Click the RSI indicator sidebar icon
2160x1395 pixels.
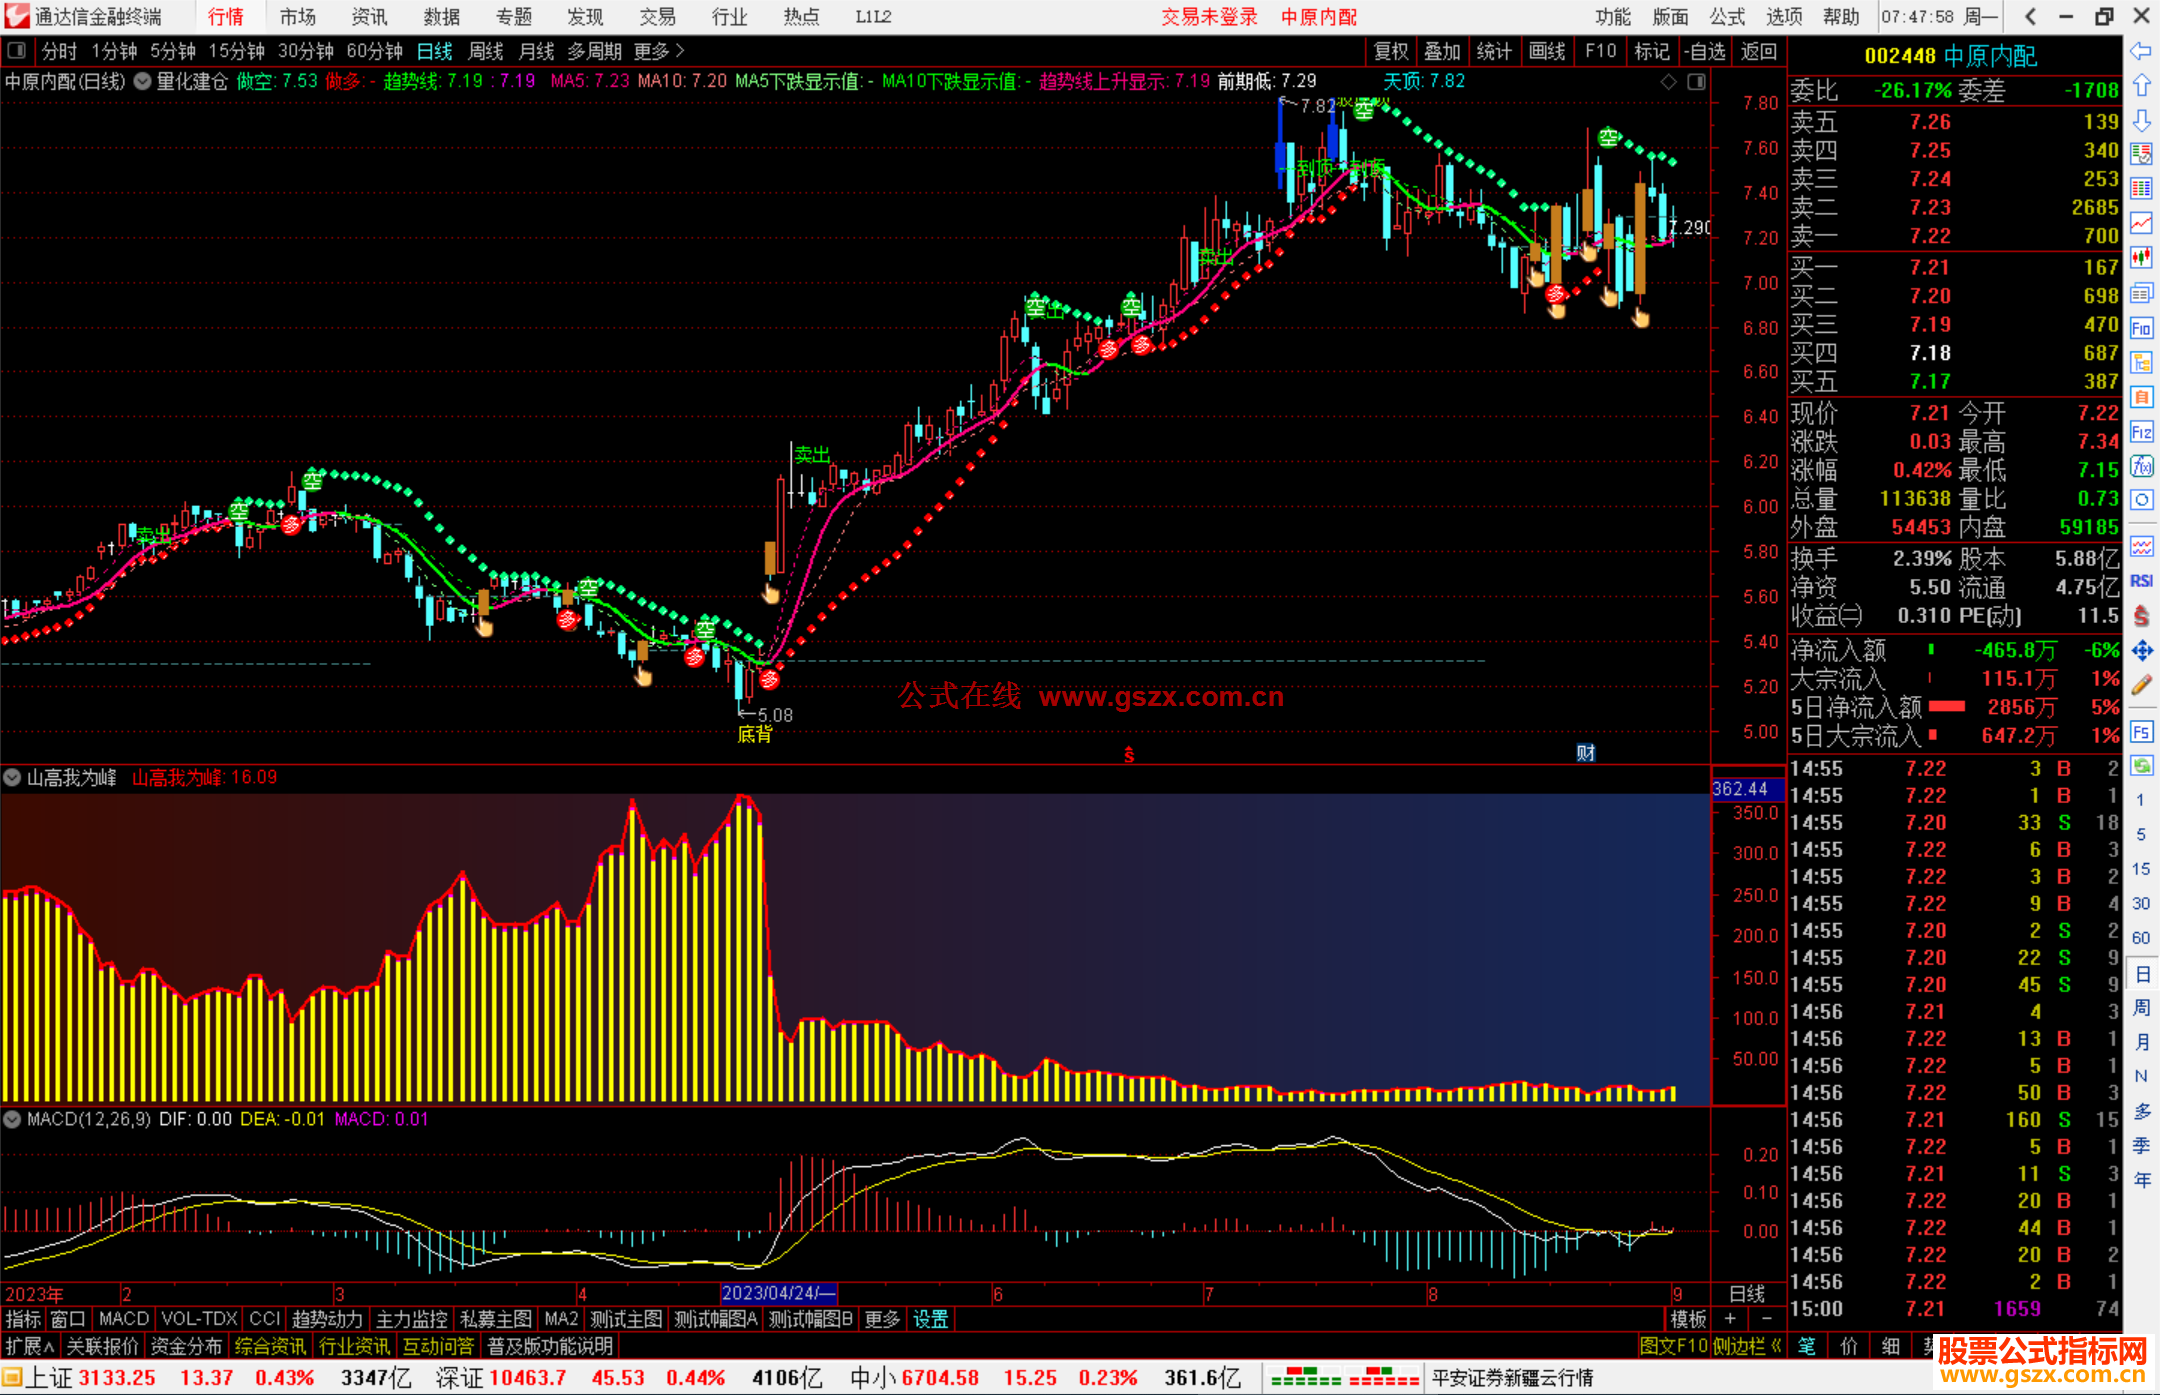[2141, 581]
